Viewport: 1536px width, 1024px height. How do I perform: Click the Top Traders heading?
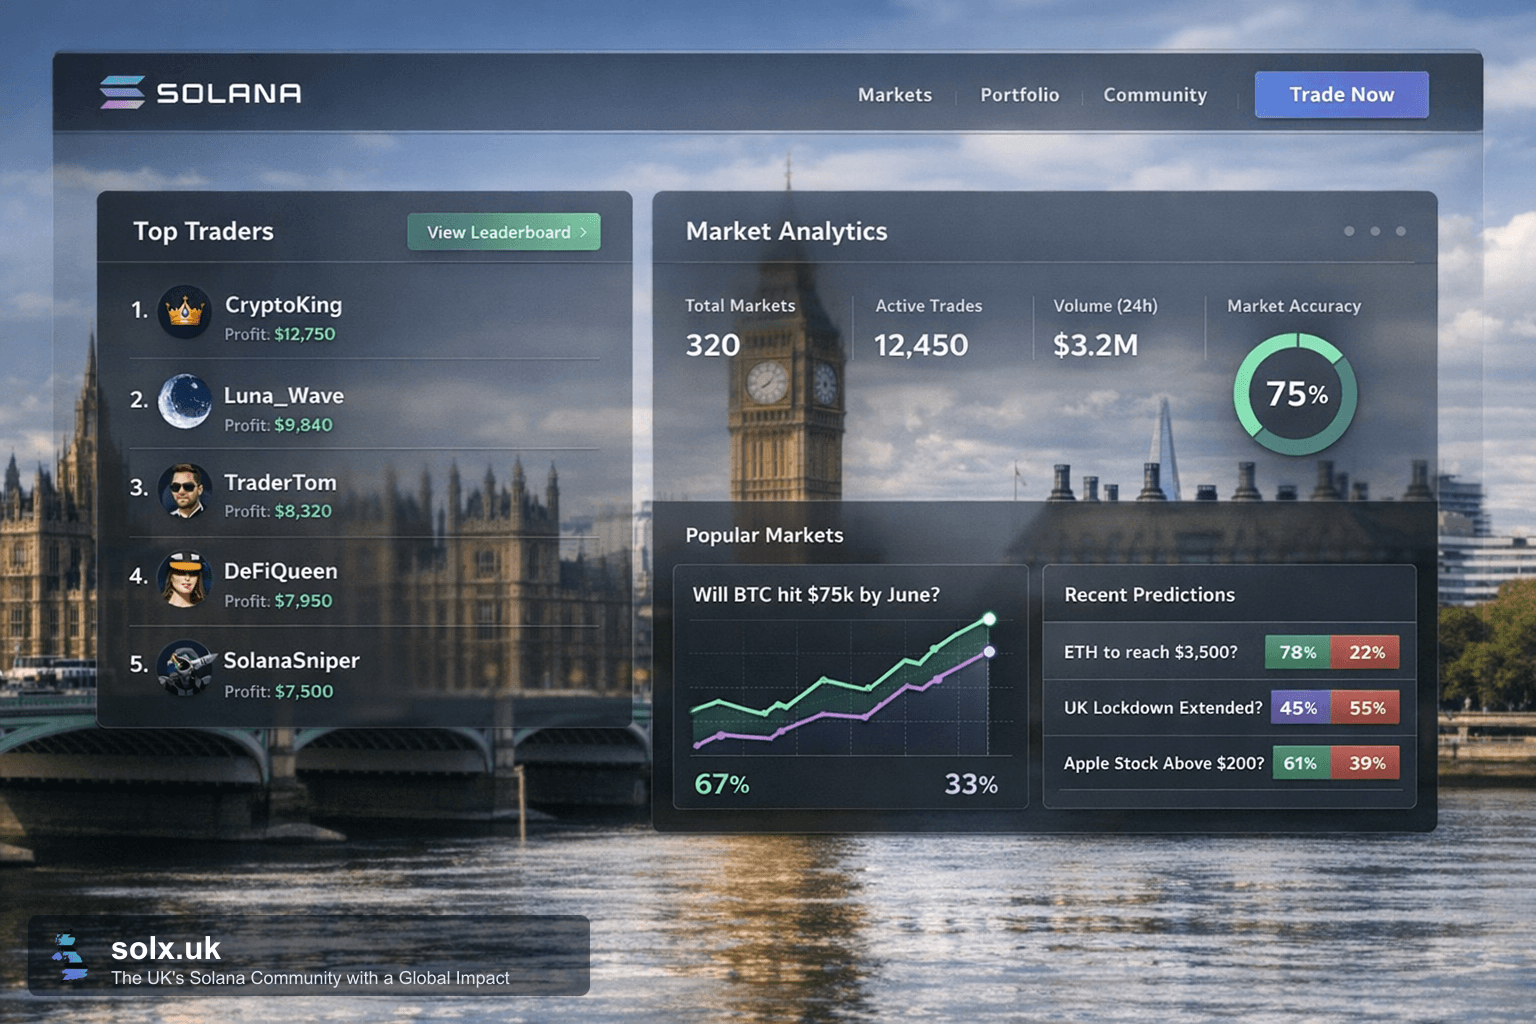pos(204,231)
